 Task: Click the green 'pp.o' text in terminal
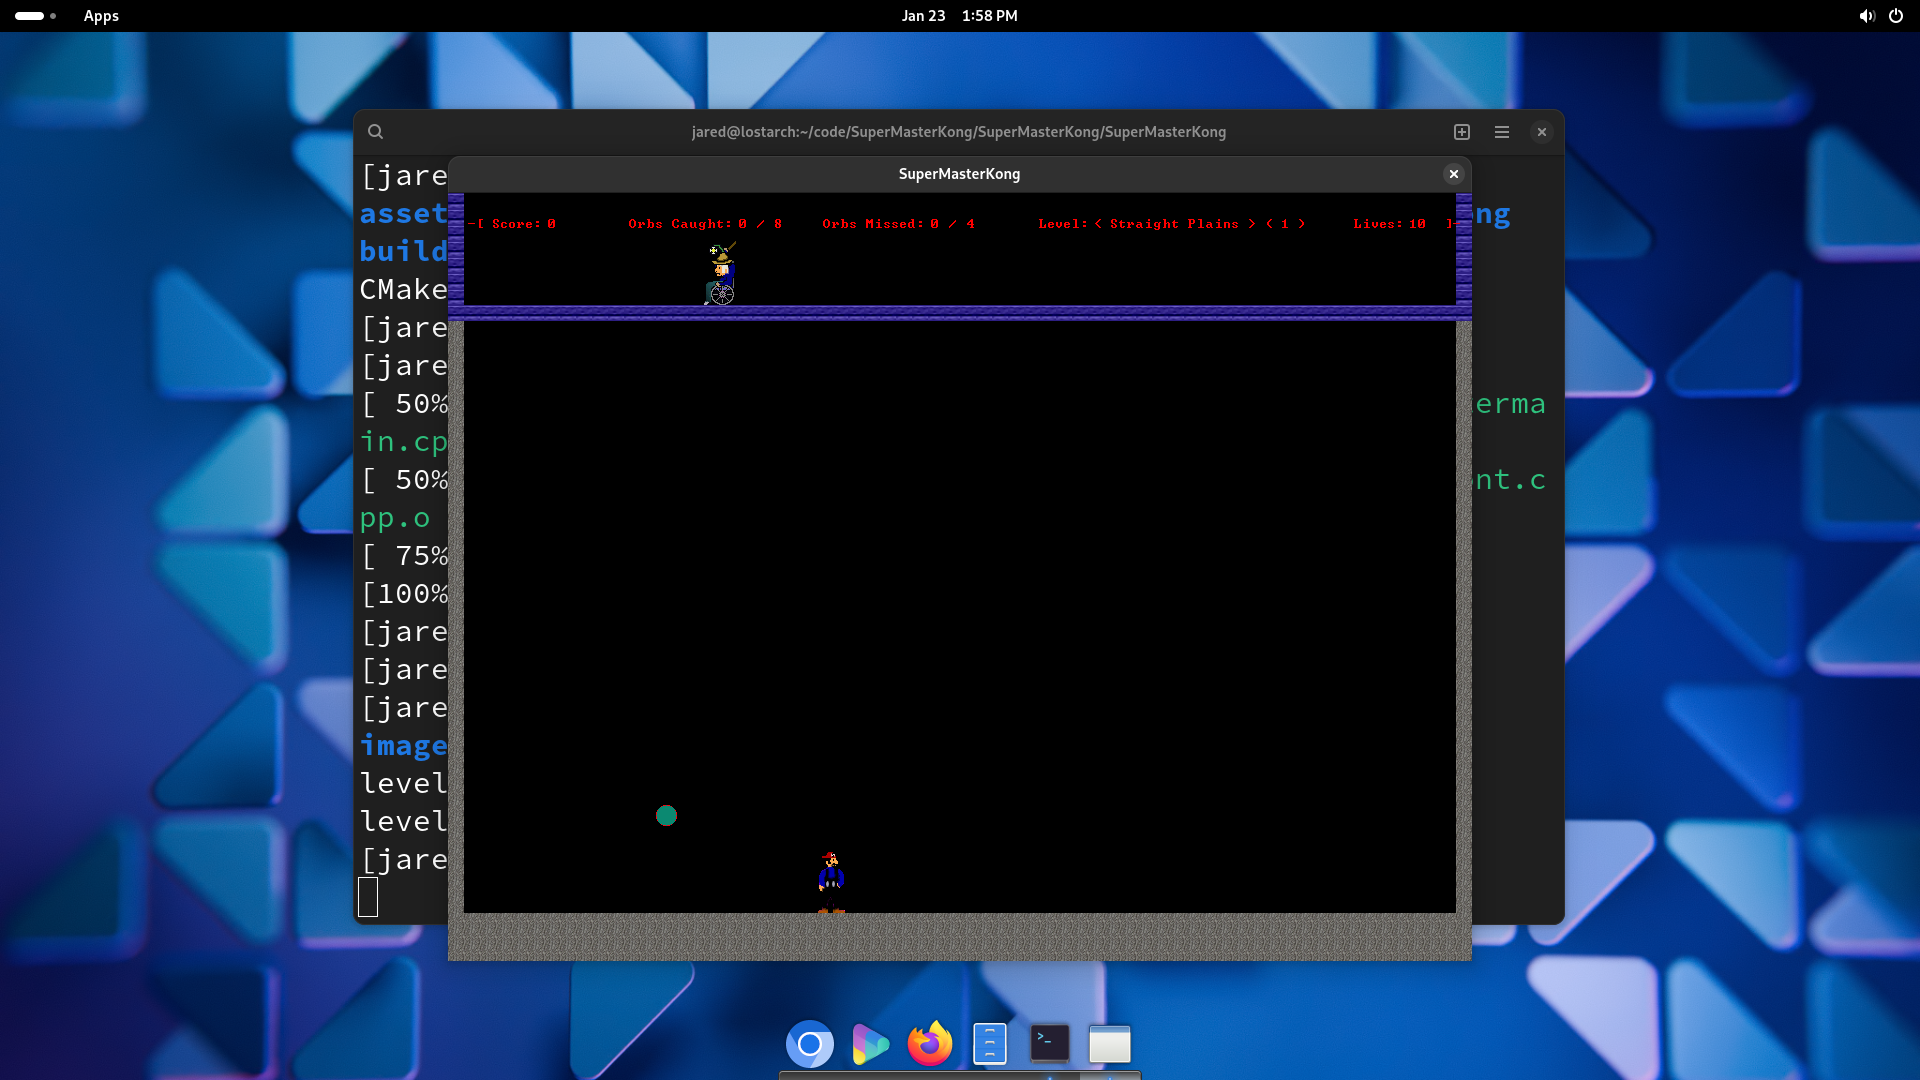click(x=394, y=518)
